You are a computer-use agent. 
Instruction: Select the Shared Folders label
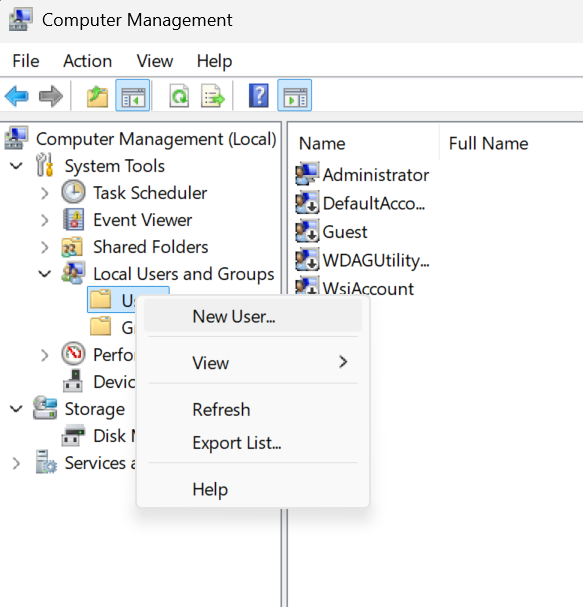coord(151,247)
